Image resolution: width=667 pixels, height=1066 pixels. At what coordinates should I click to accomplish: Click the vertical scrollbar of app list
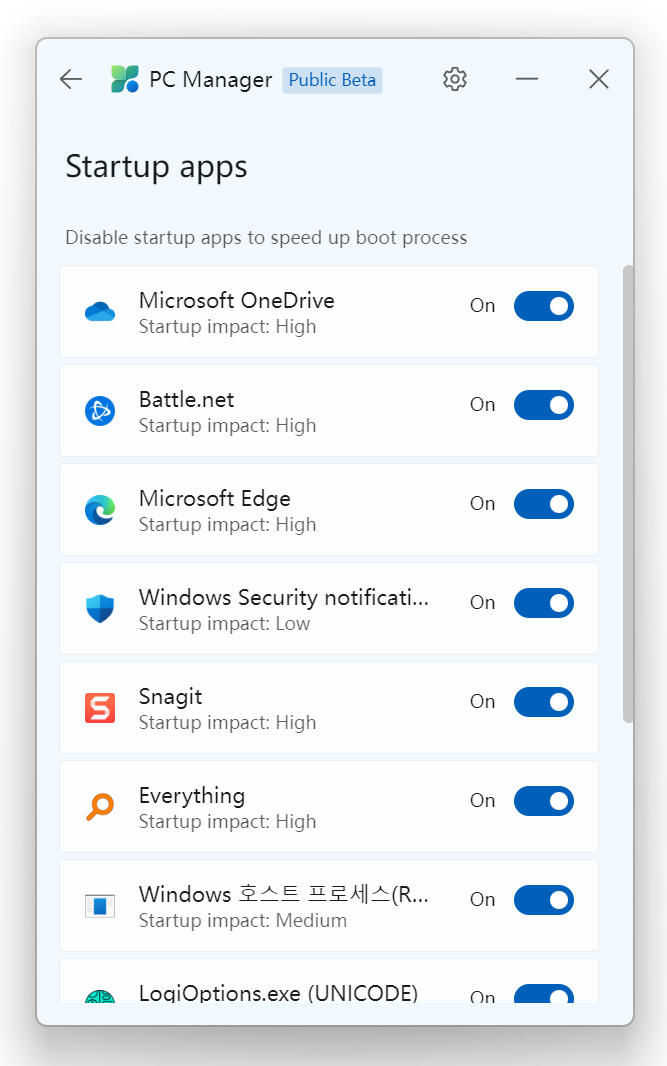(x=628, y=494)
